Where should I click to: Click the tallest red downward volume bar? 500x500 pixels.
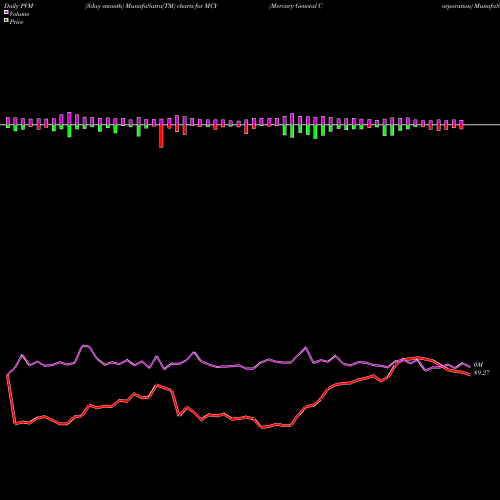click(x=161, y=136)
